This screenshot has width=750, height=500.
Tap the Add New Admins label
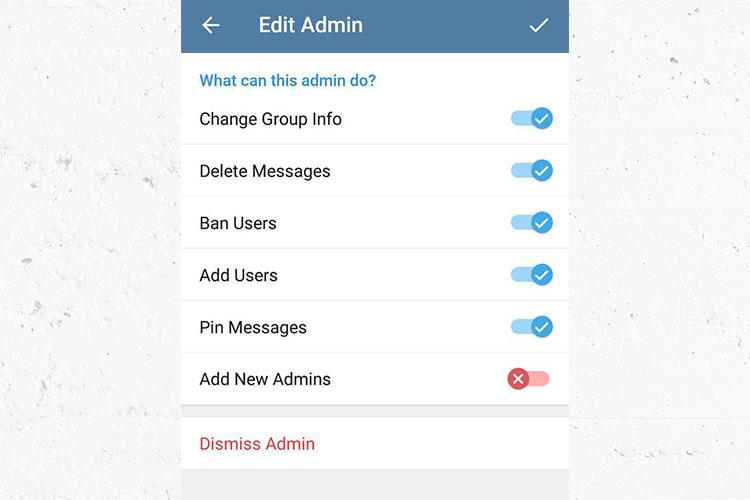(265, 379)
